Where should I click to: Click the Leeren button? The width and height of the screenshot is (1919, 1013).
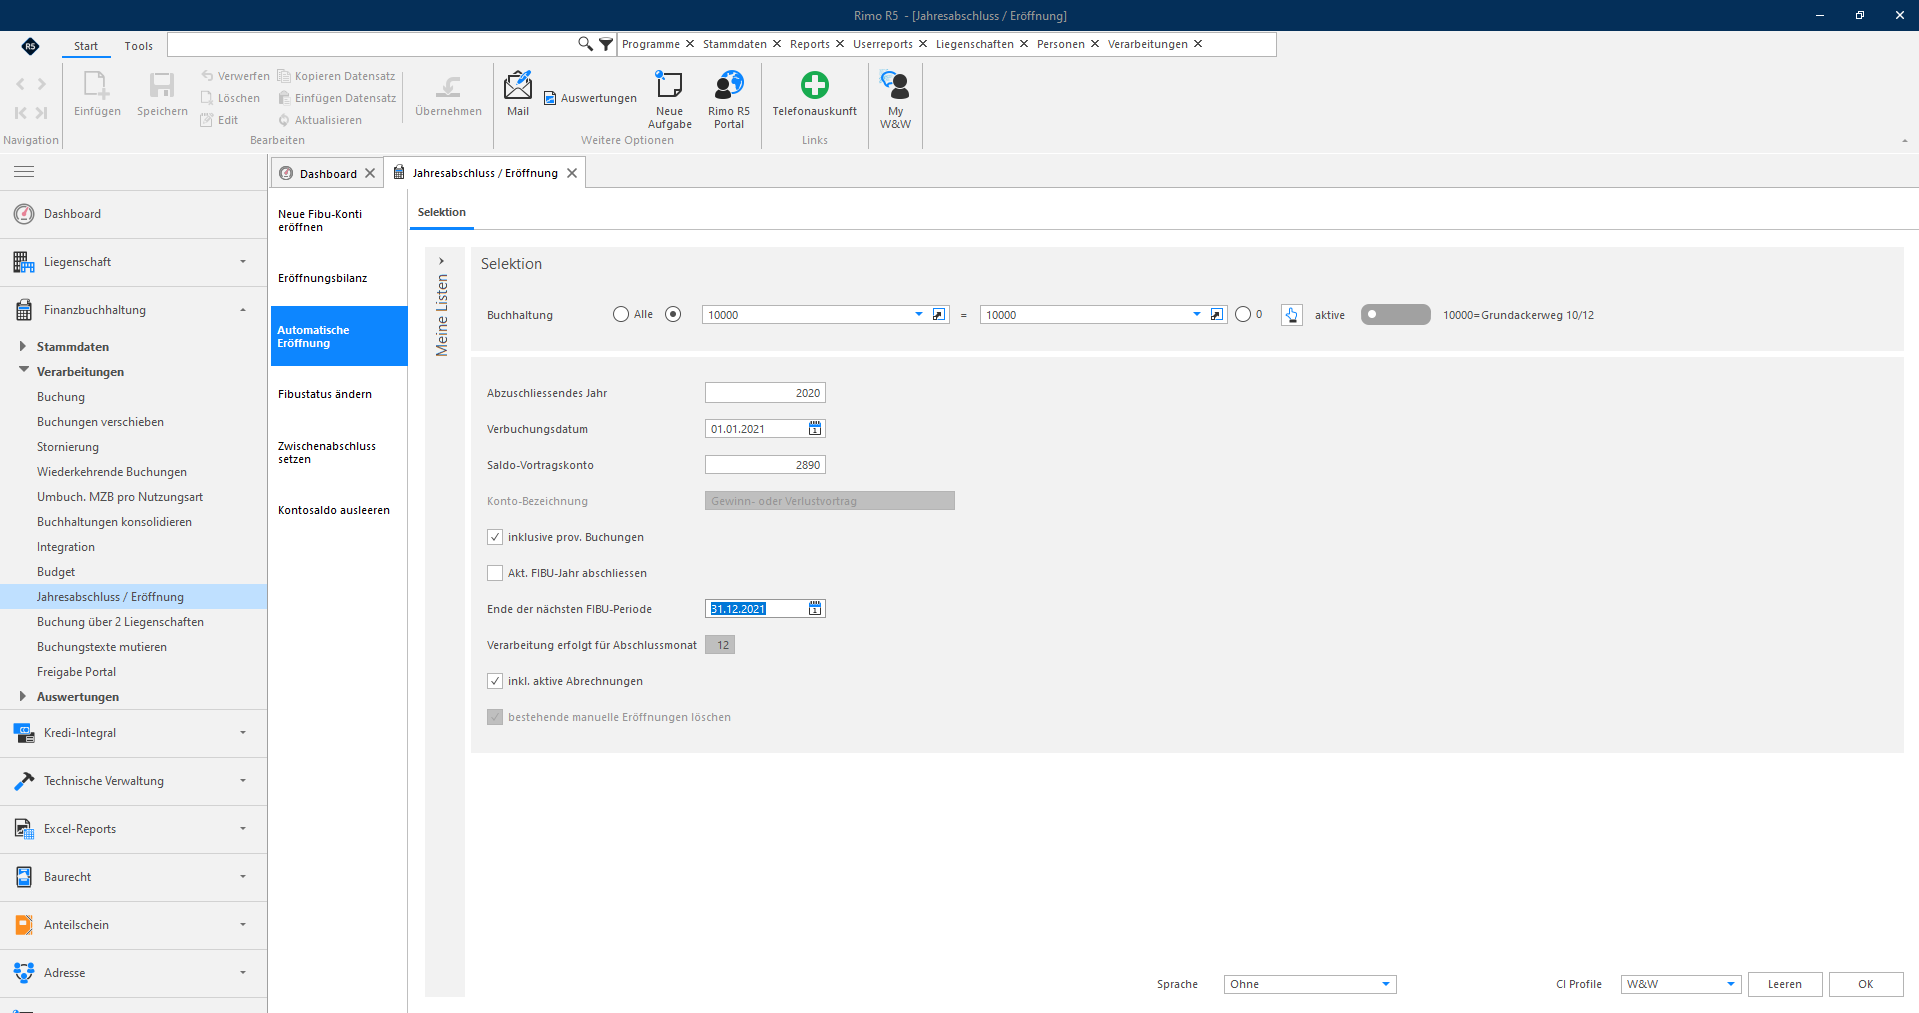(1785, 984)
